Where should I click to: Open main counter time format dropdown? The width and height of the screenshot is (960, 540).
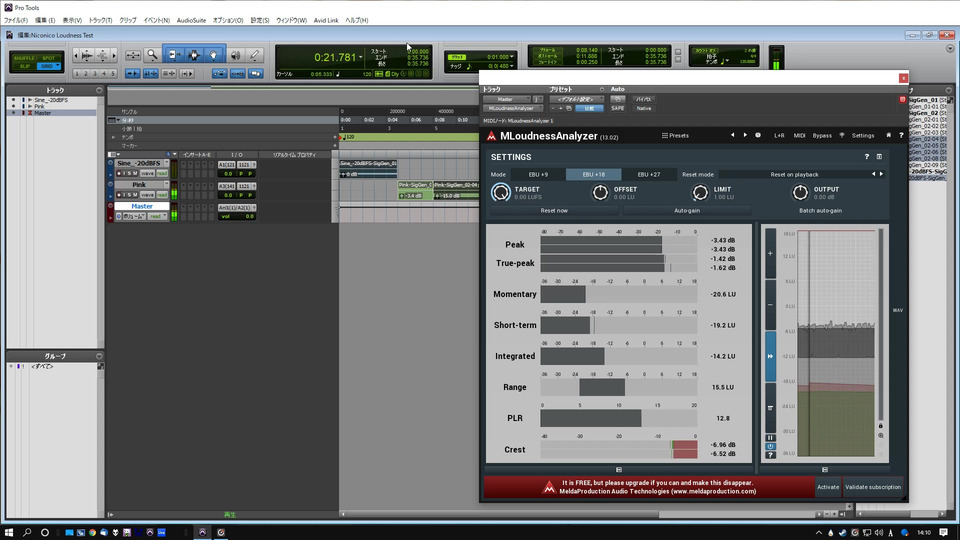point(361,57)
